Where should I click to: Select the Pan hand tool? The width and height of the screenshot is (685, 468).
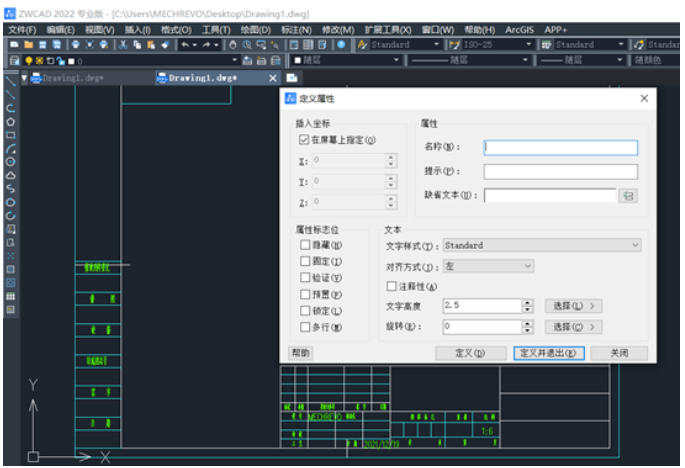point(233,45)
